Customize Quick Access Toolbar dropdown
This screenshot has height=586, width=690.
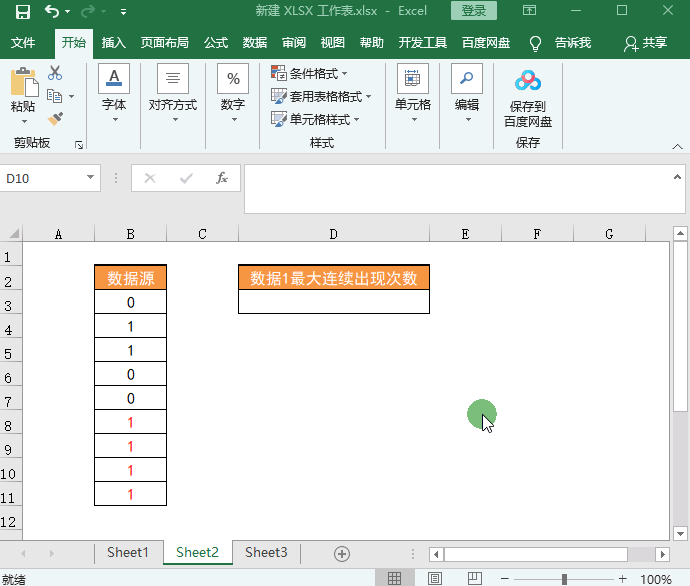[124, 12]
